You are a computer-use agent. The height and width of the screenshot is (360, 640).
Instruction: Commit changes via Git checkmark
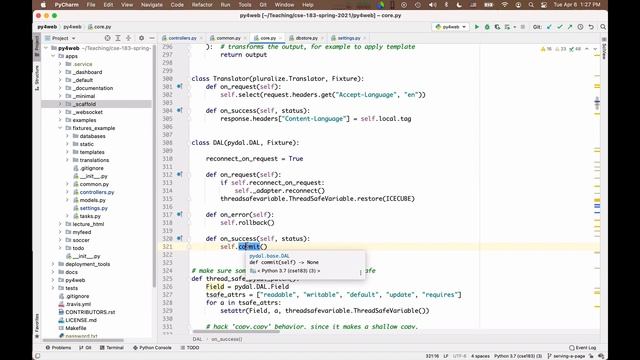pyautogui.click(x=560, y=27)
